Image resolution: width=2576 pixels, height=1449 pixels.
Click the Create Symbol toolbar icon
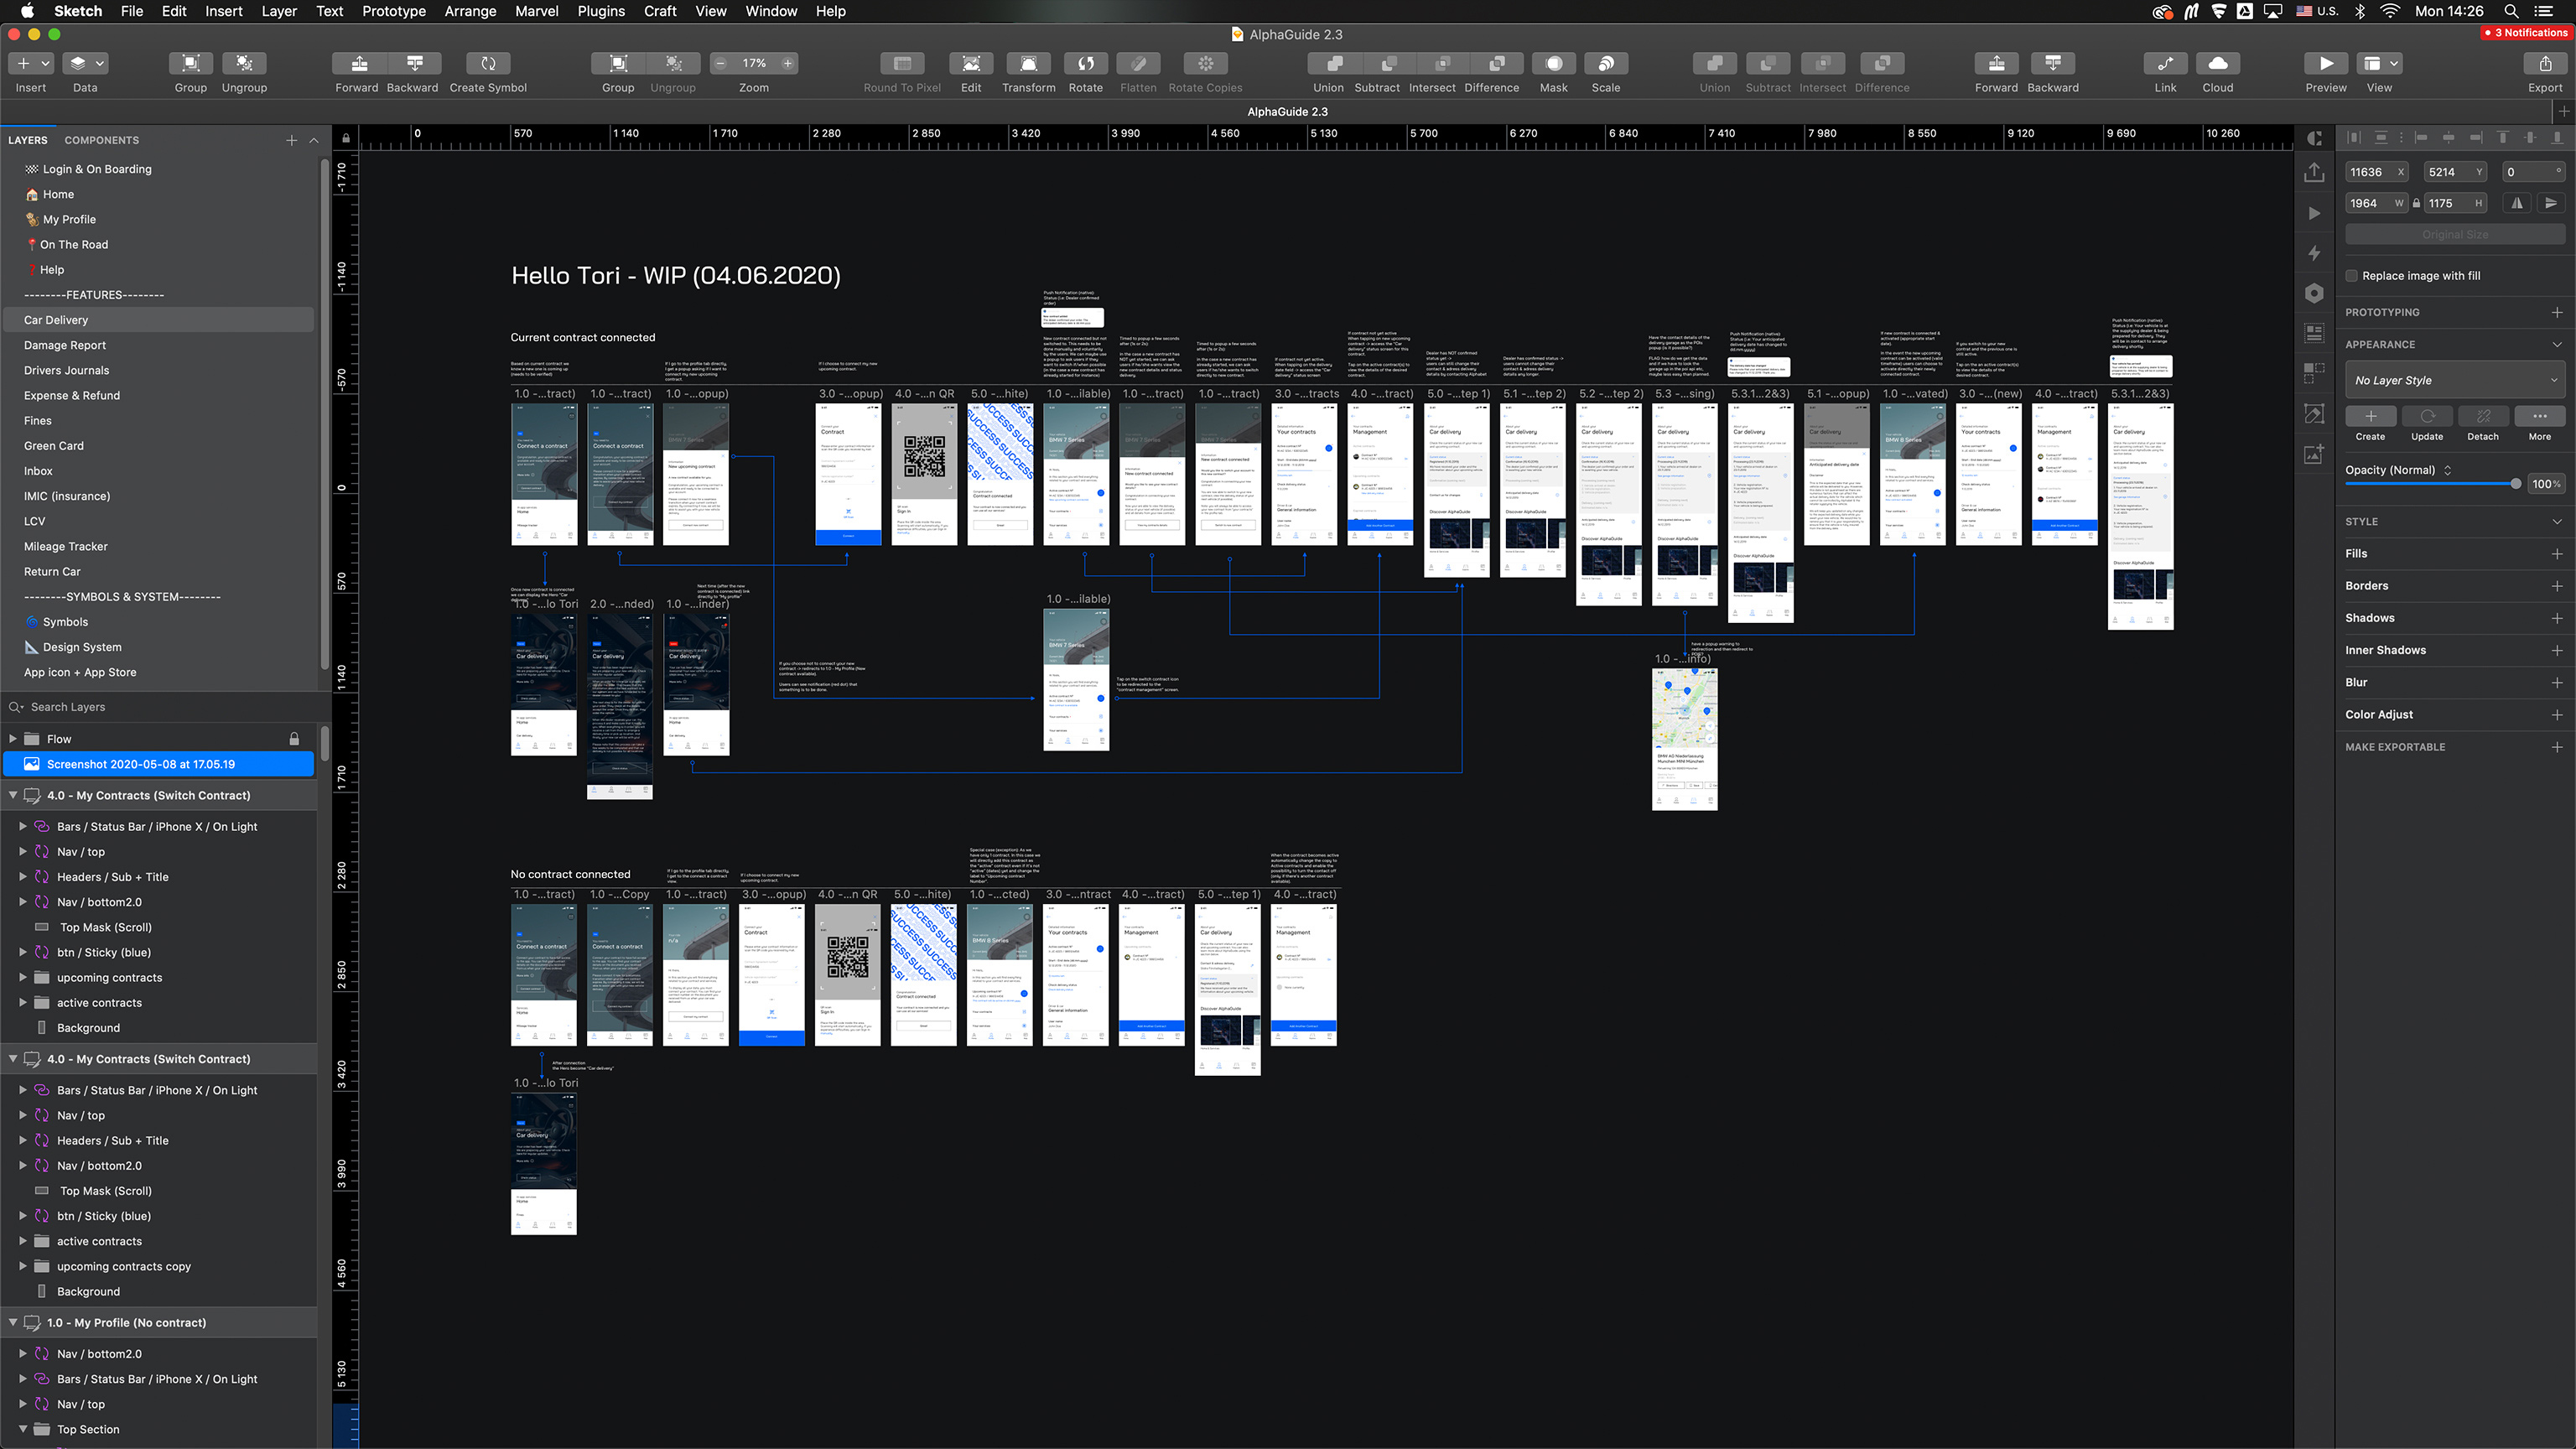tap(488, 64)
